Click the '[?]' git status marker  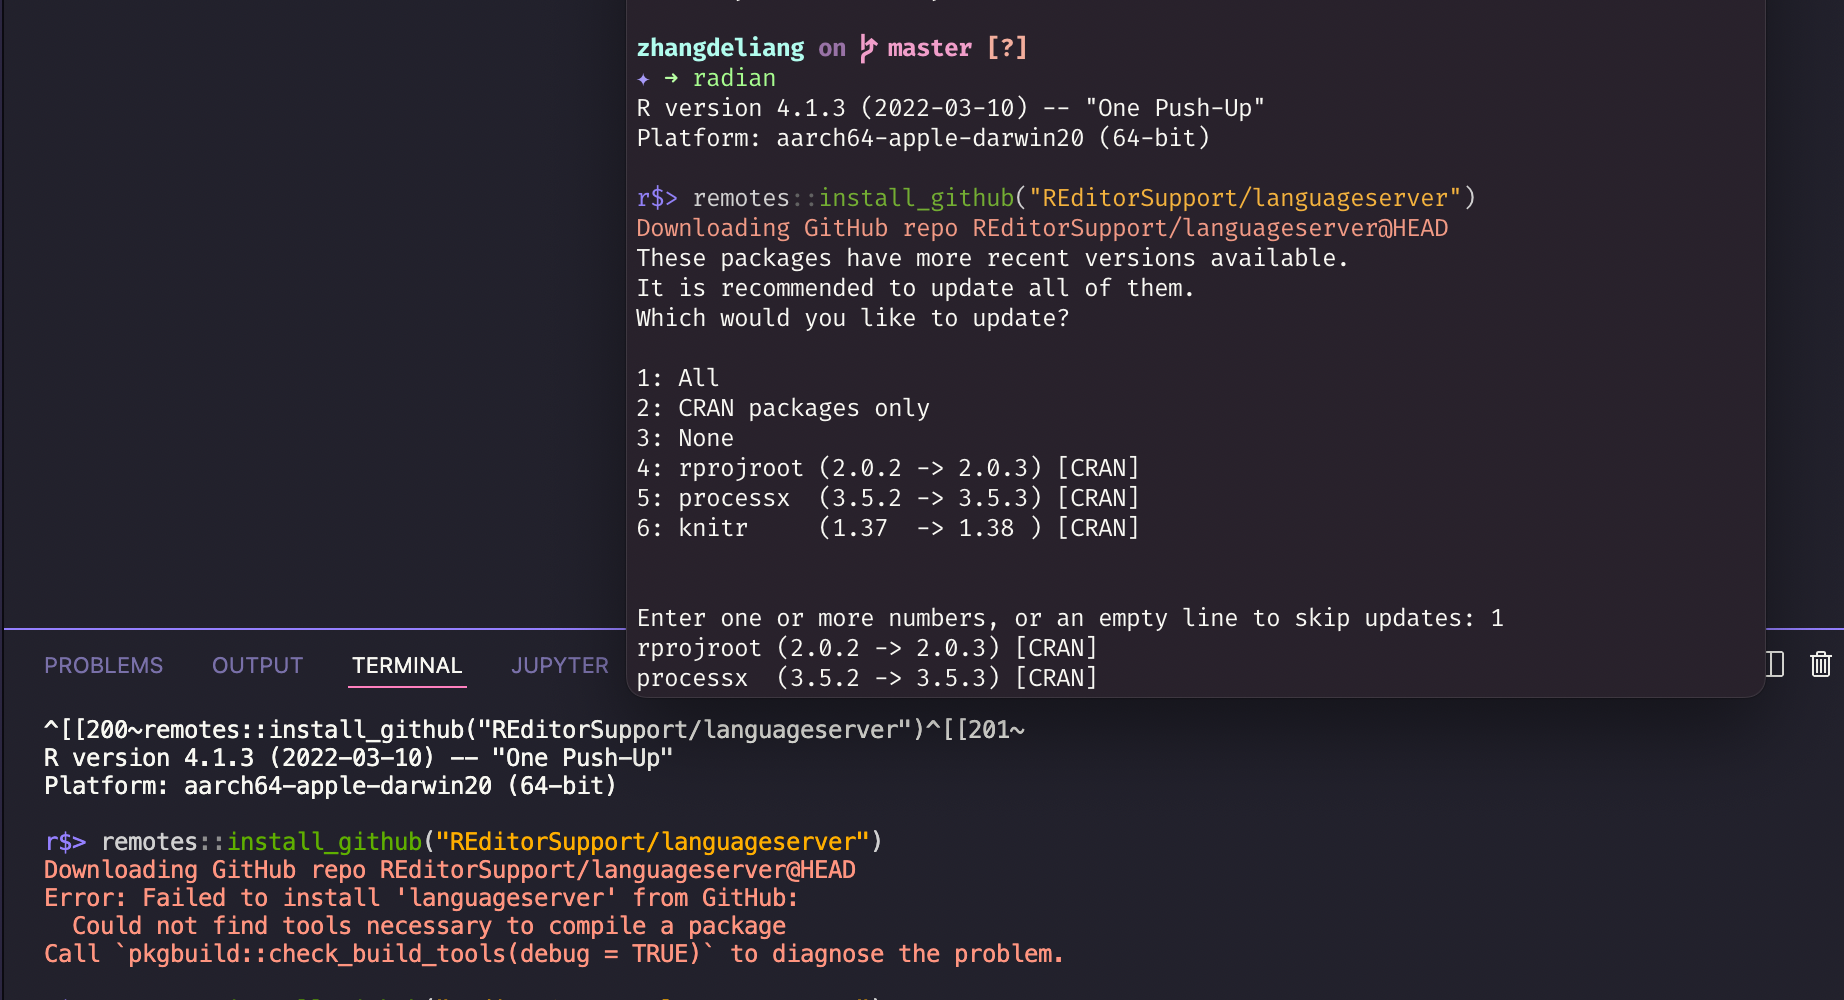coord(1007,48)
